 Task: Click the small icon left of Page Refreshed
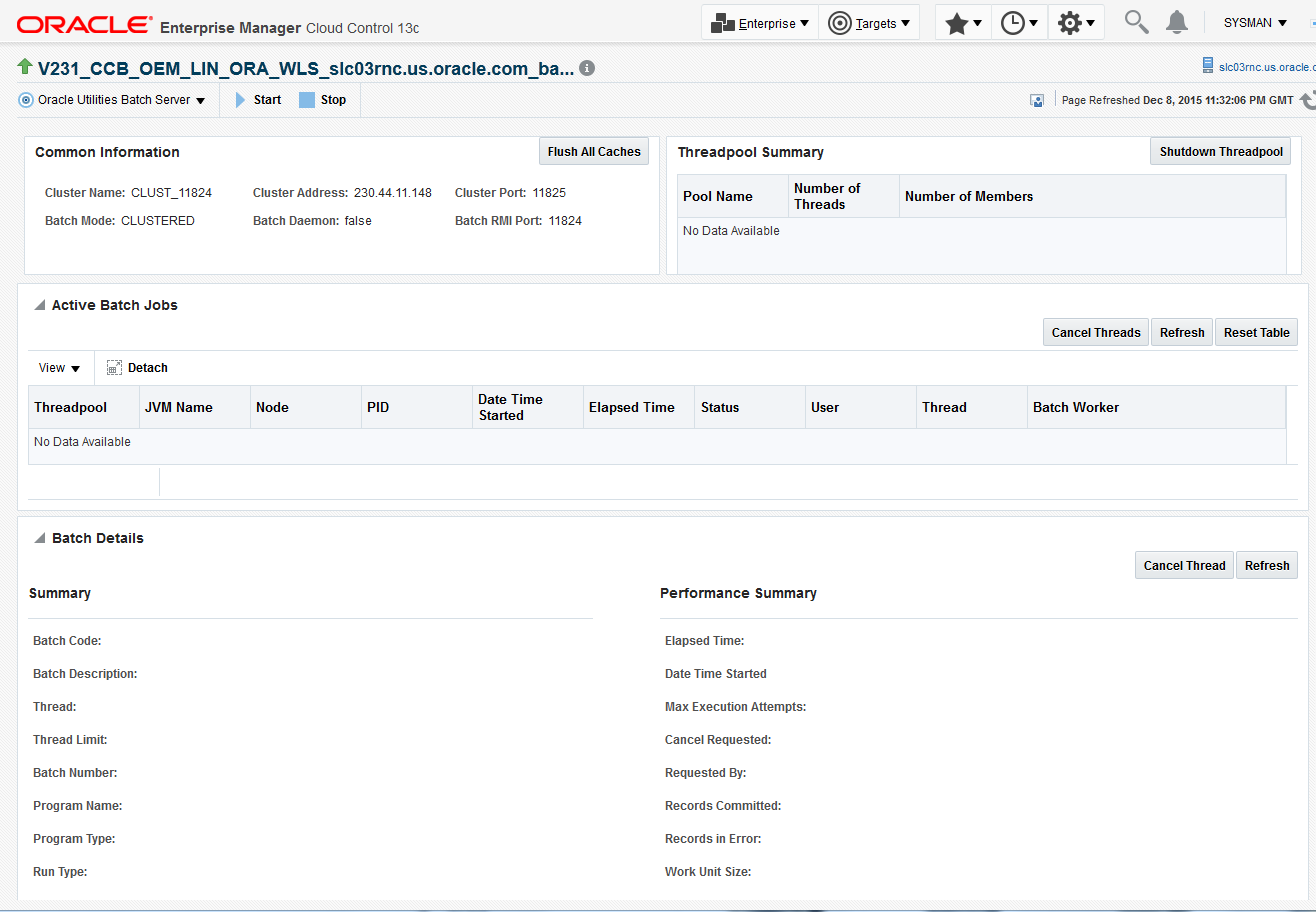[x=1037, y=100]
